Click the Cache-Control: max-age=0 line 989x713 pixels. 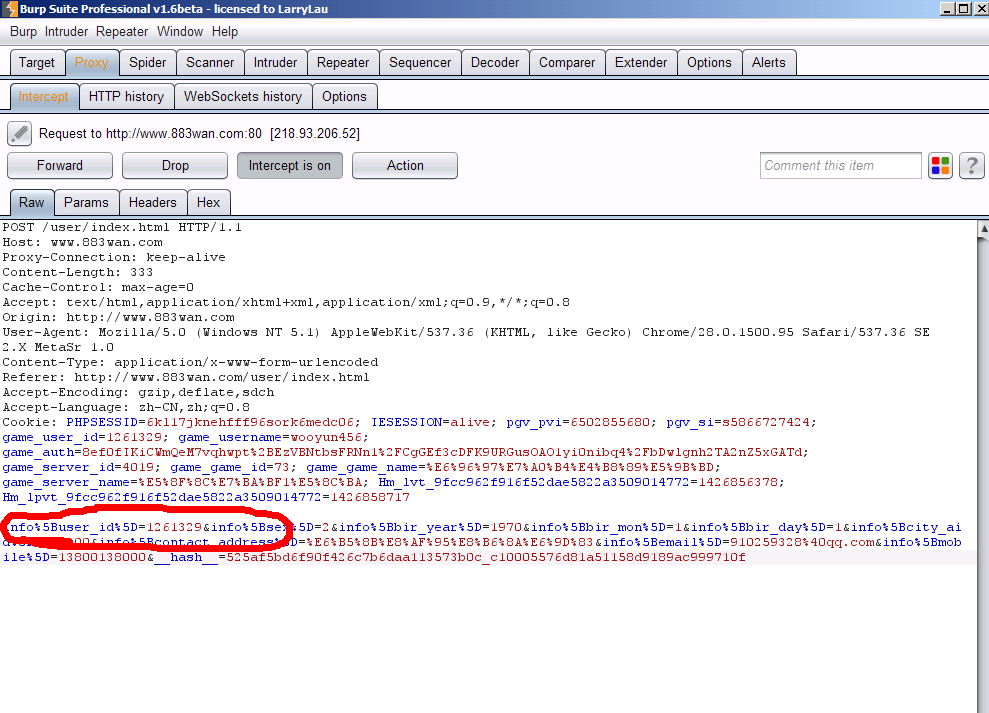click(98, 287)
